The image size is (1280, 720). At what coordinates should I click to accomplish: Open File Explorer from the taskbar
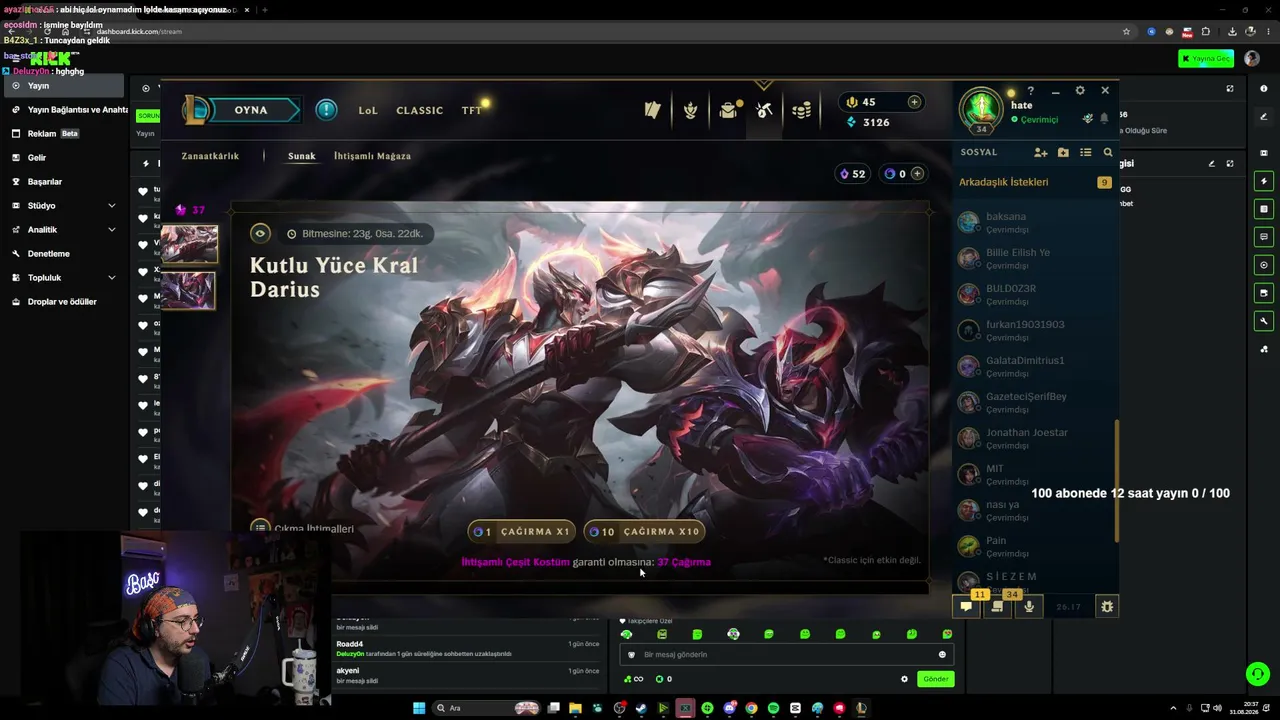tap(575, 708)
